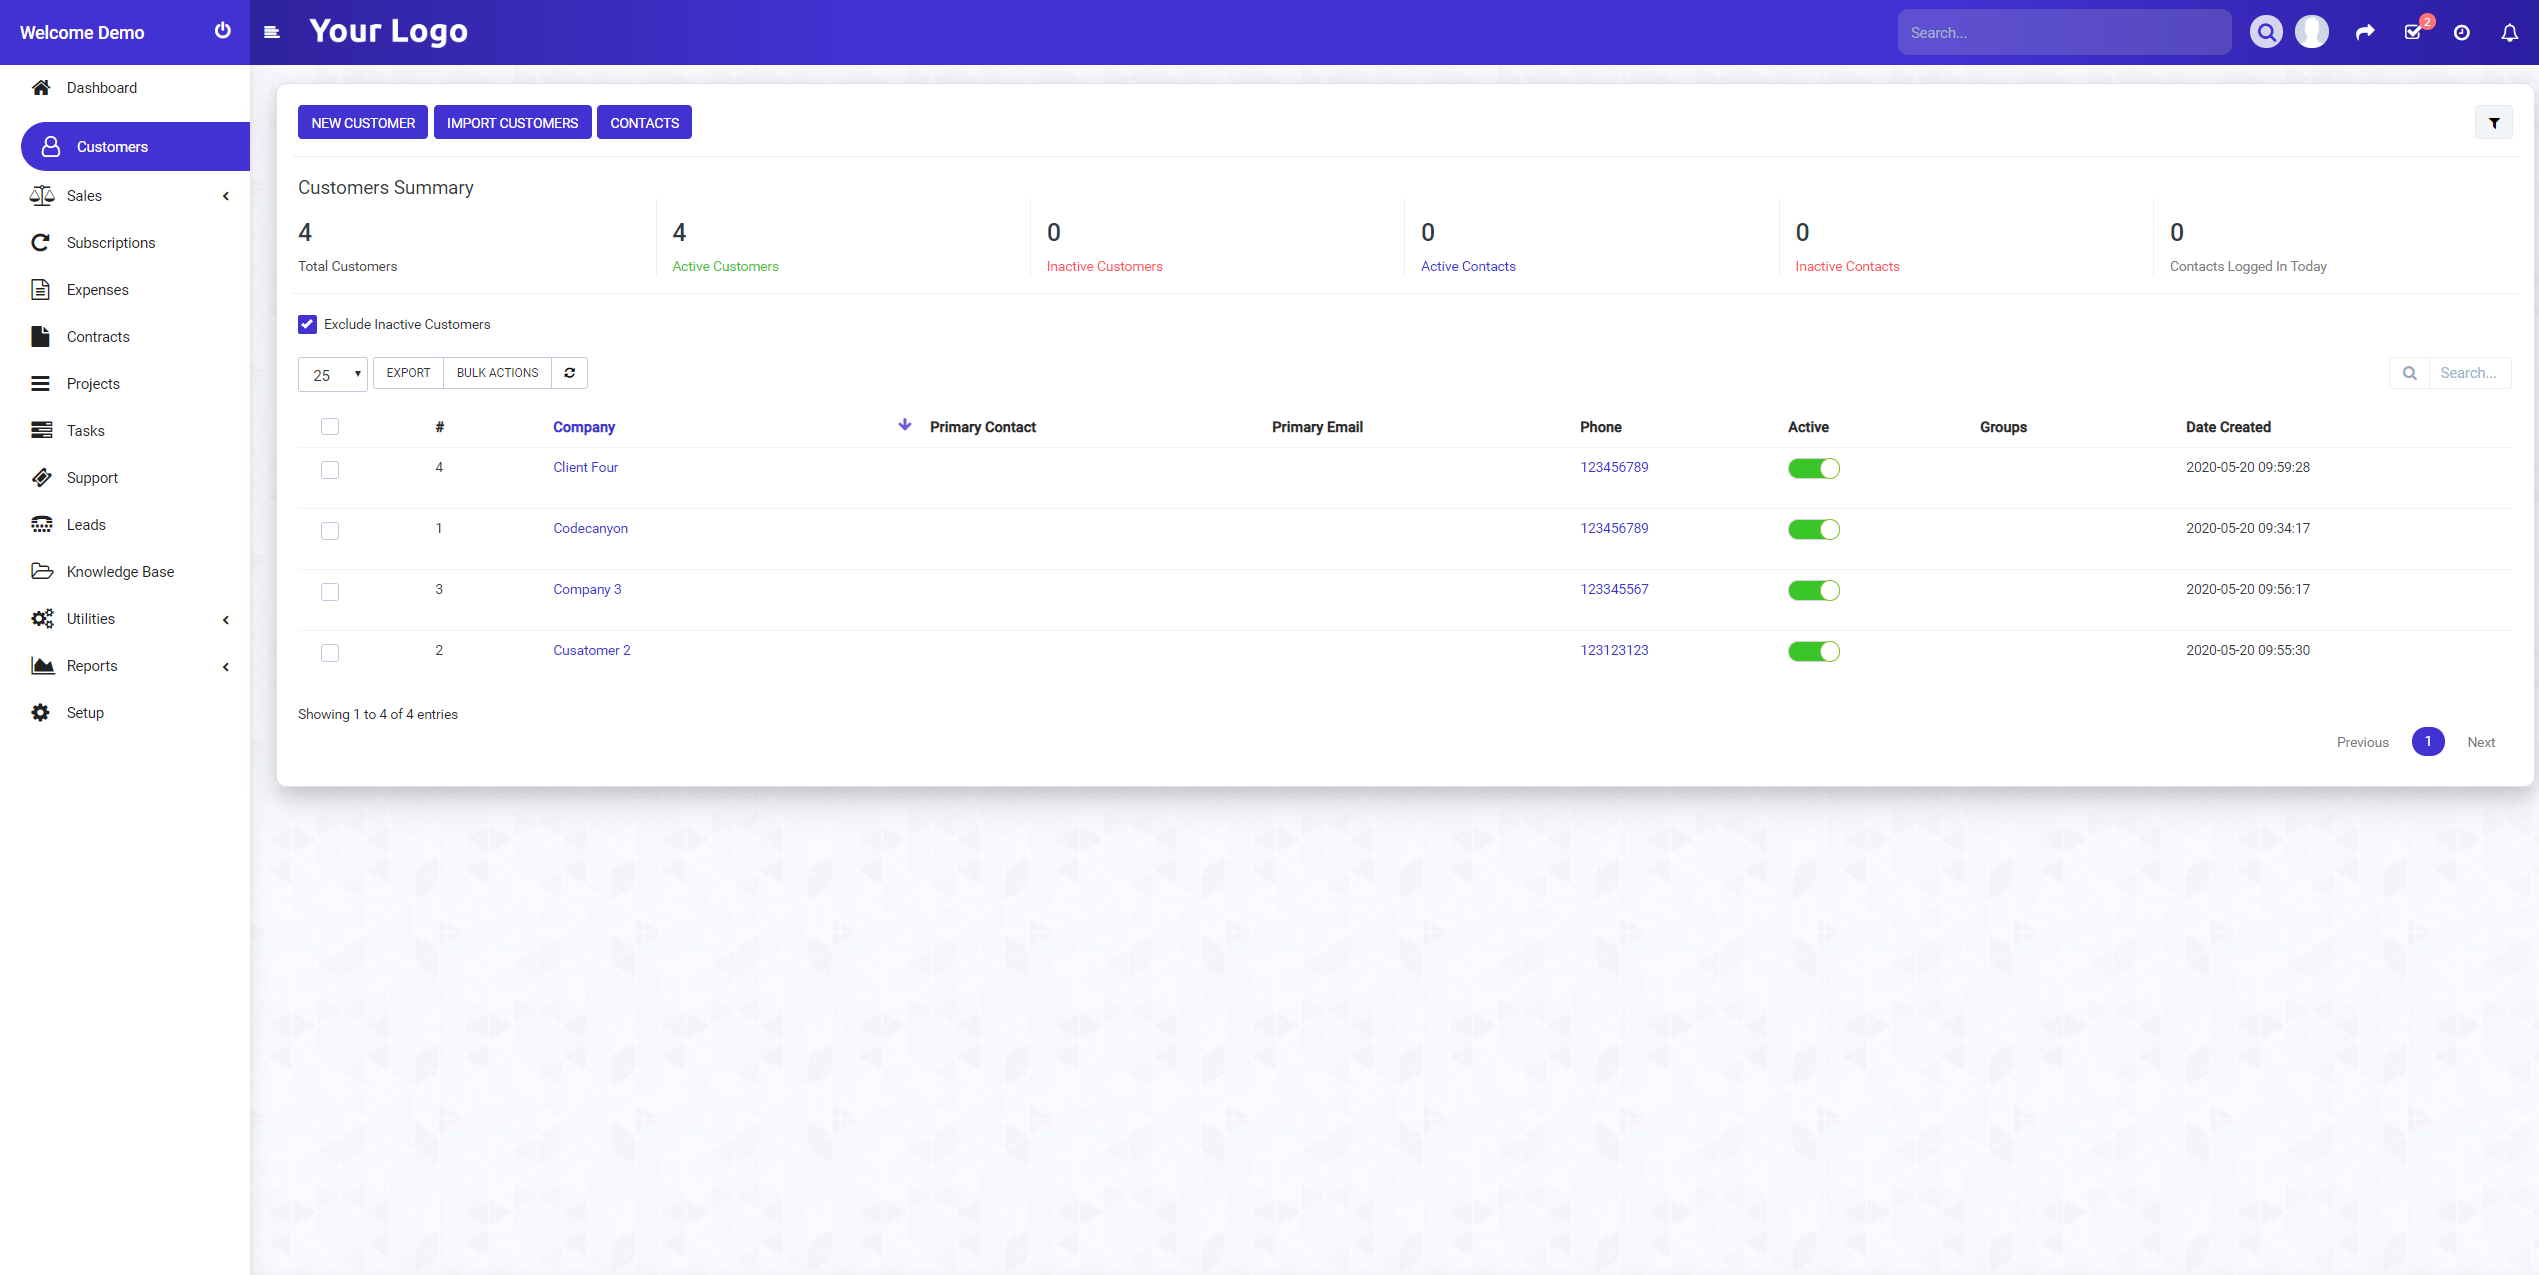Open the 25 entries per page dropdown

(x=333, y=375)
